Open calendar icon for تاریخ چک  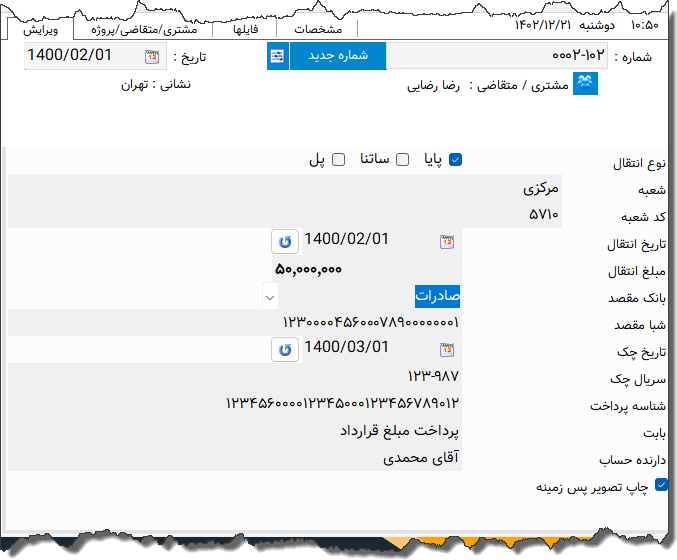click(x=447, y=350)
